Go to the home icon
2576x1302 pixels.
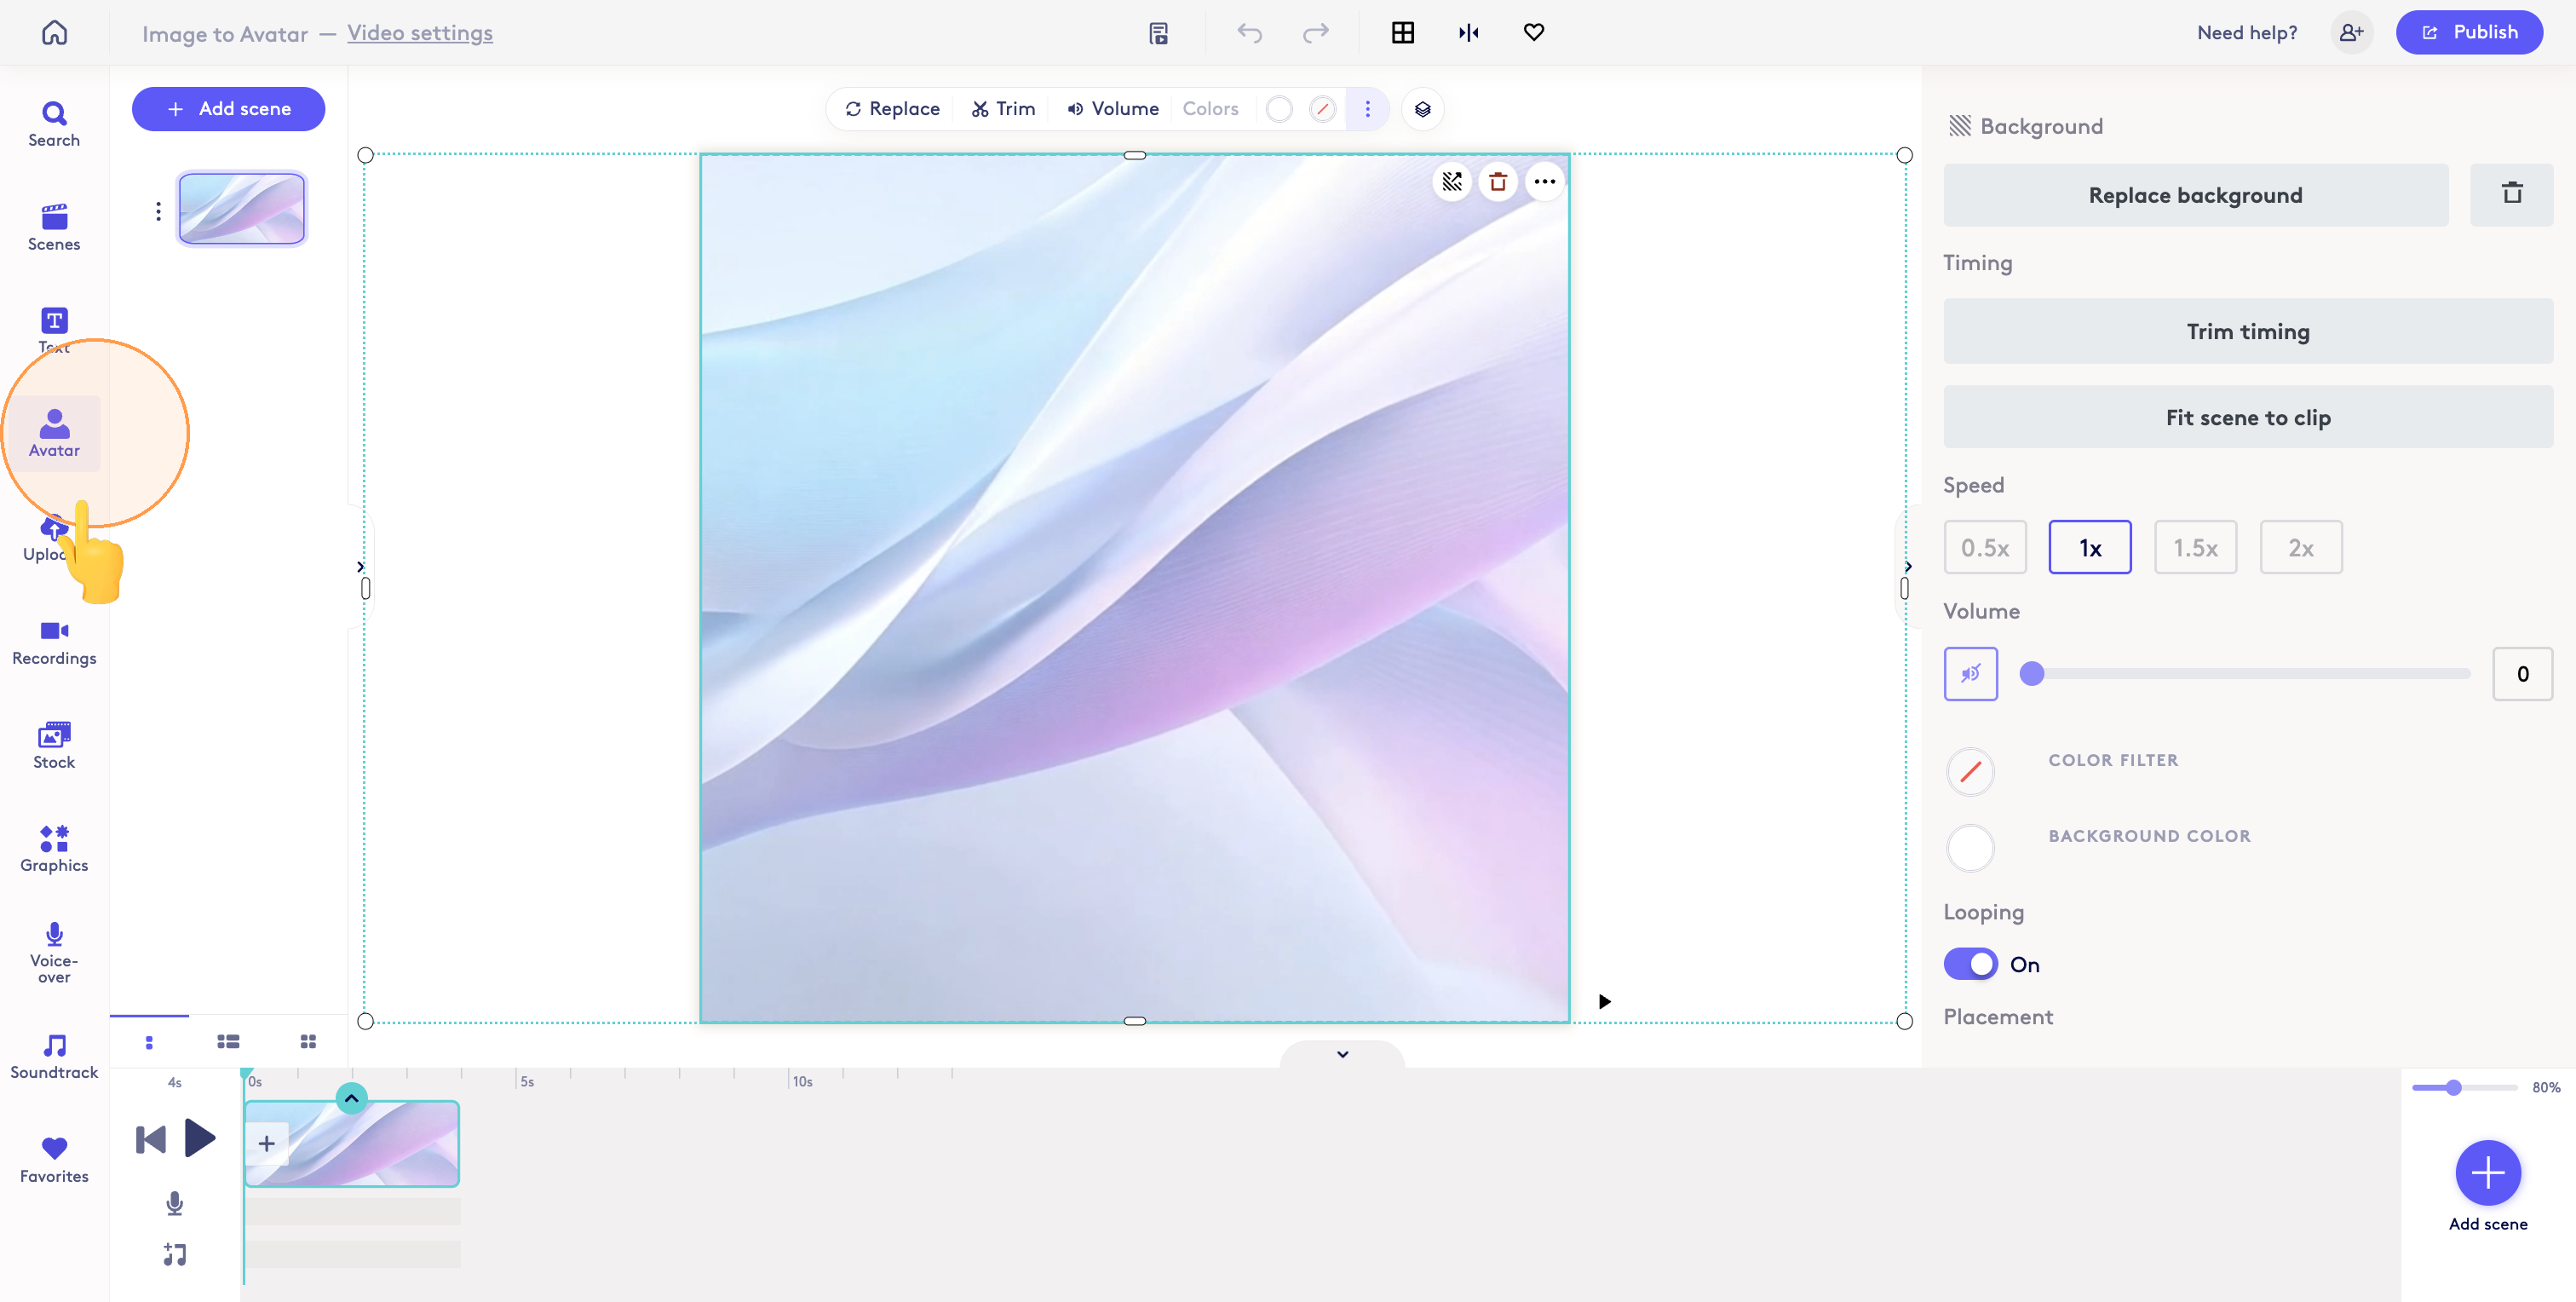pos(54,32)
